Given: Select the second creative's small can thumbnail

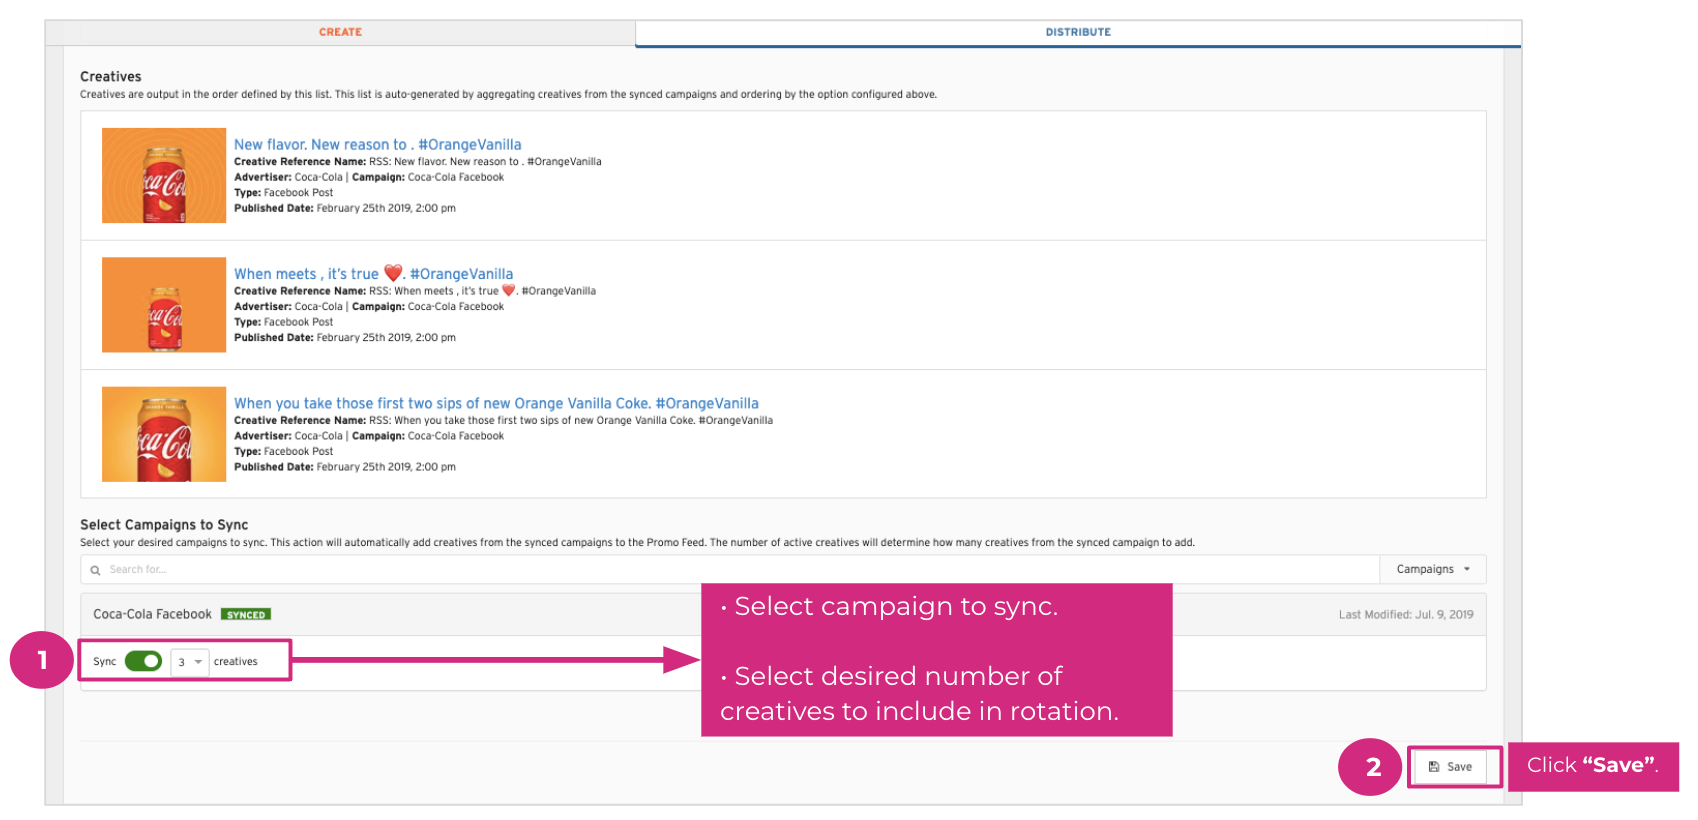Looking at the screenshot, I should (x=164, y=305).
